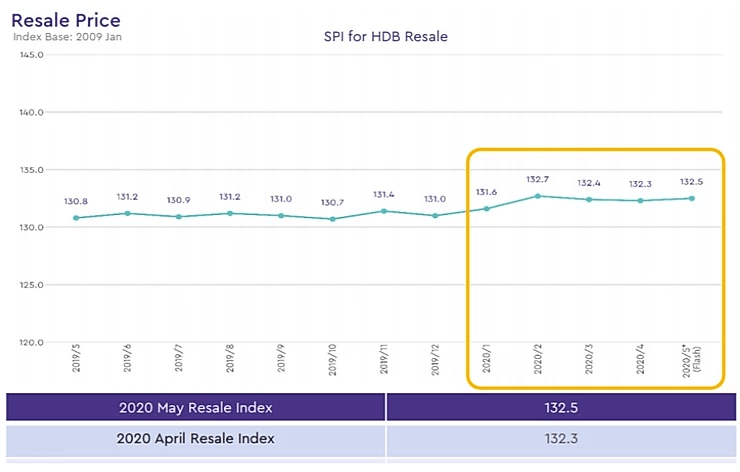Screen dimensions: 740x472
Task: Click the value label 132.4
Action: pos(589,183)
